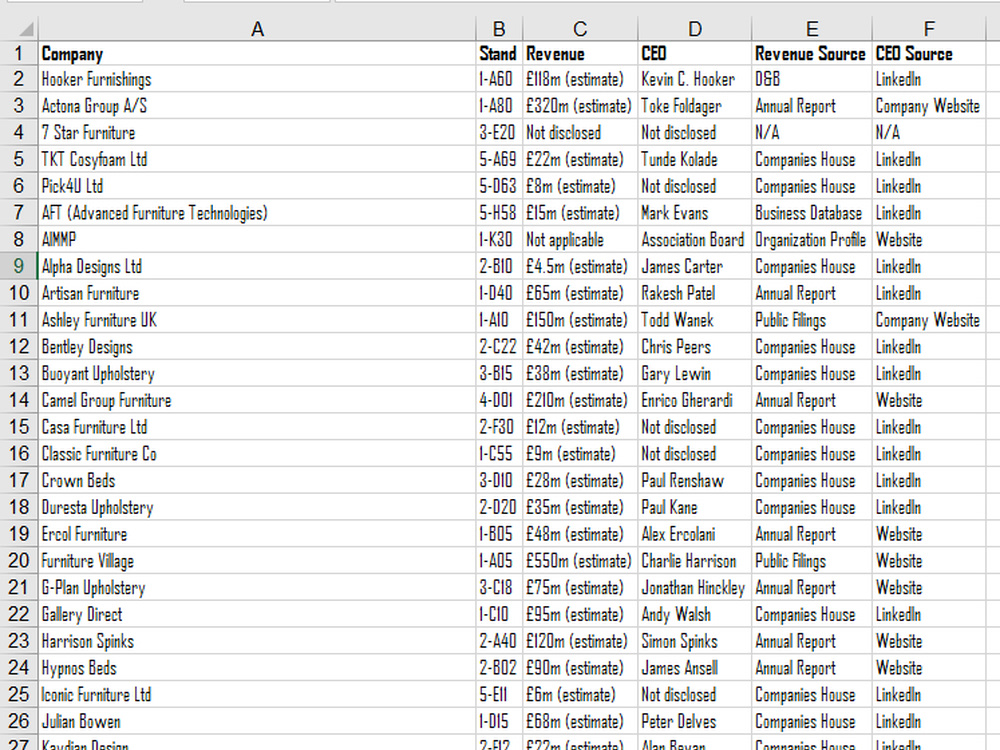The height and width of the screenshot is (750, 1000).
Task: Click the 'CEO' header cell
Action: (695, 53)
